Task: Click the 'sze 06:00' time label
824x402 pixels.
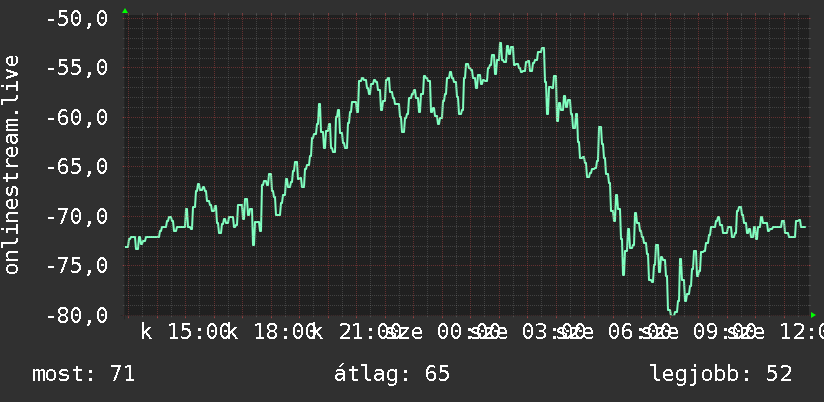Action: point(614,333)
